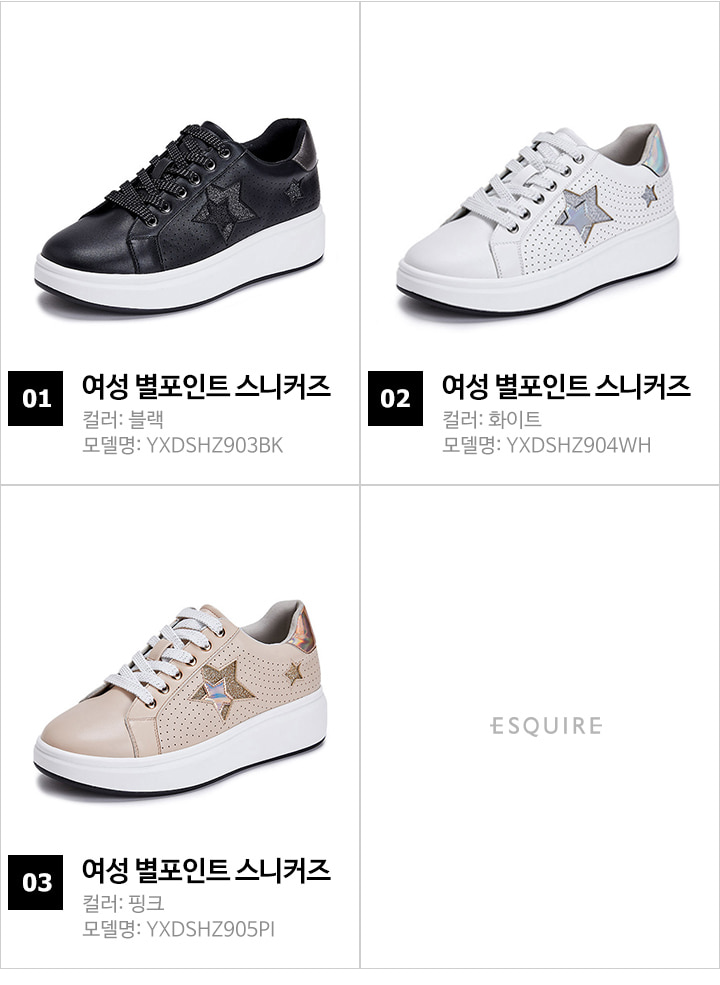Click the black star-point sneaker image

180,215
